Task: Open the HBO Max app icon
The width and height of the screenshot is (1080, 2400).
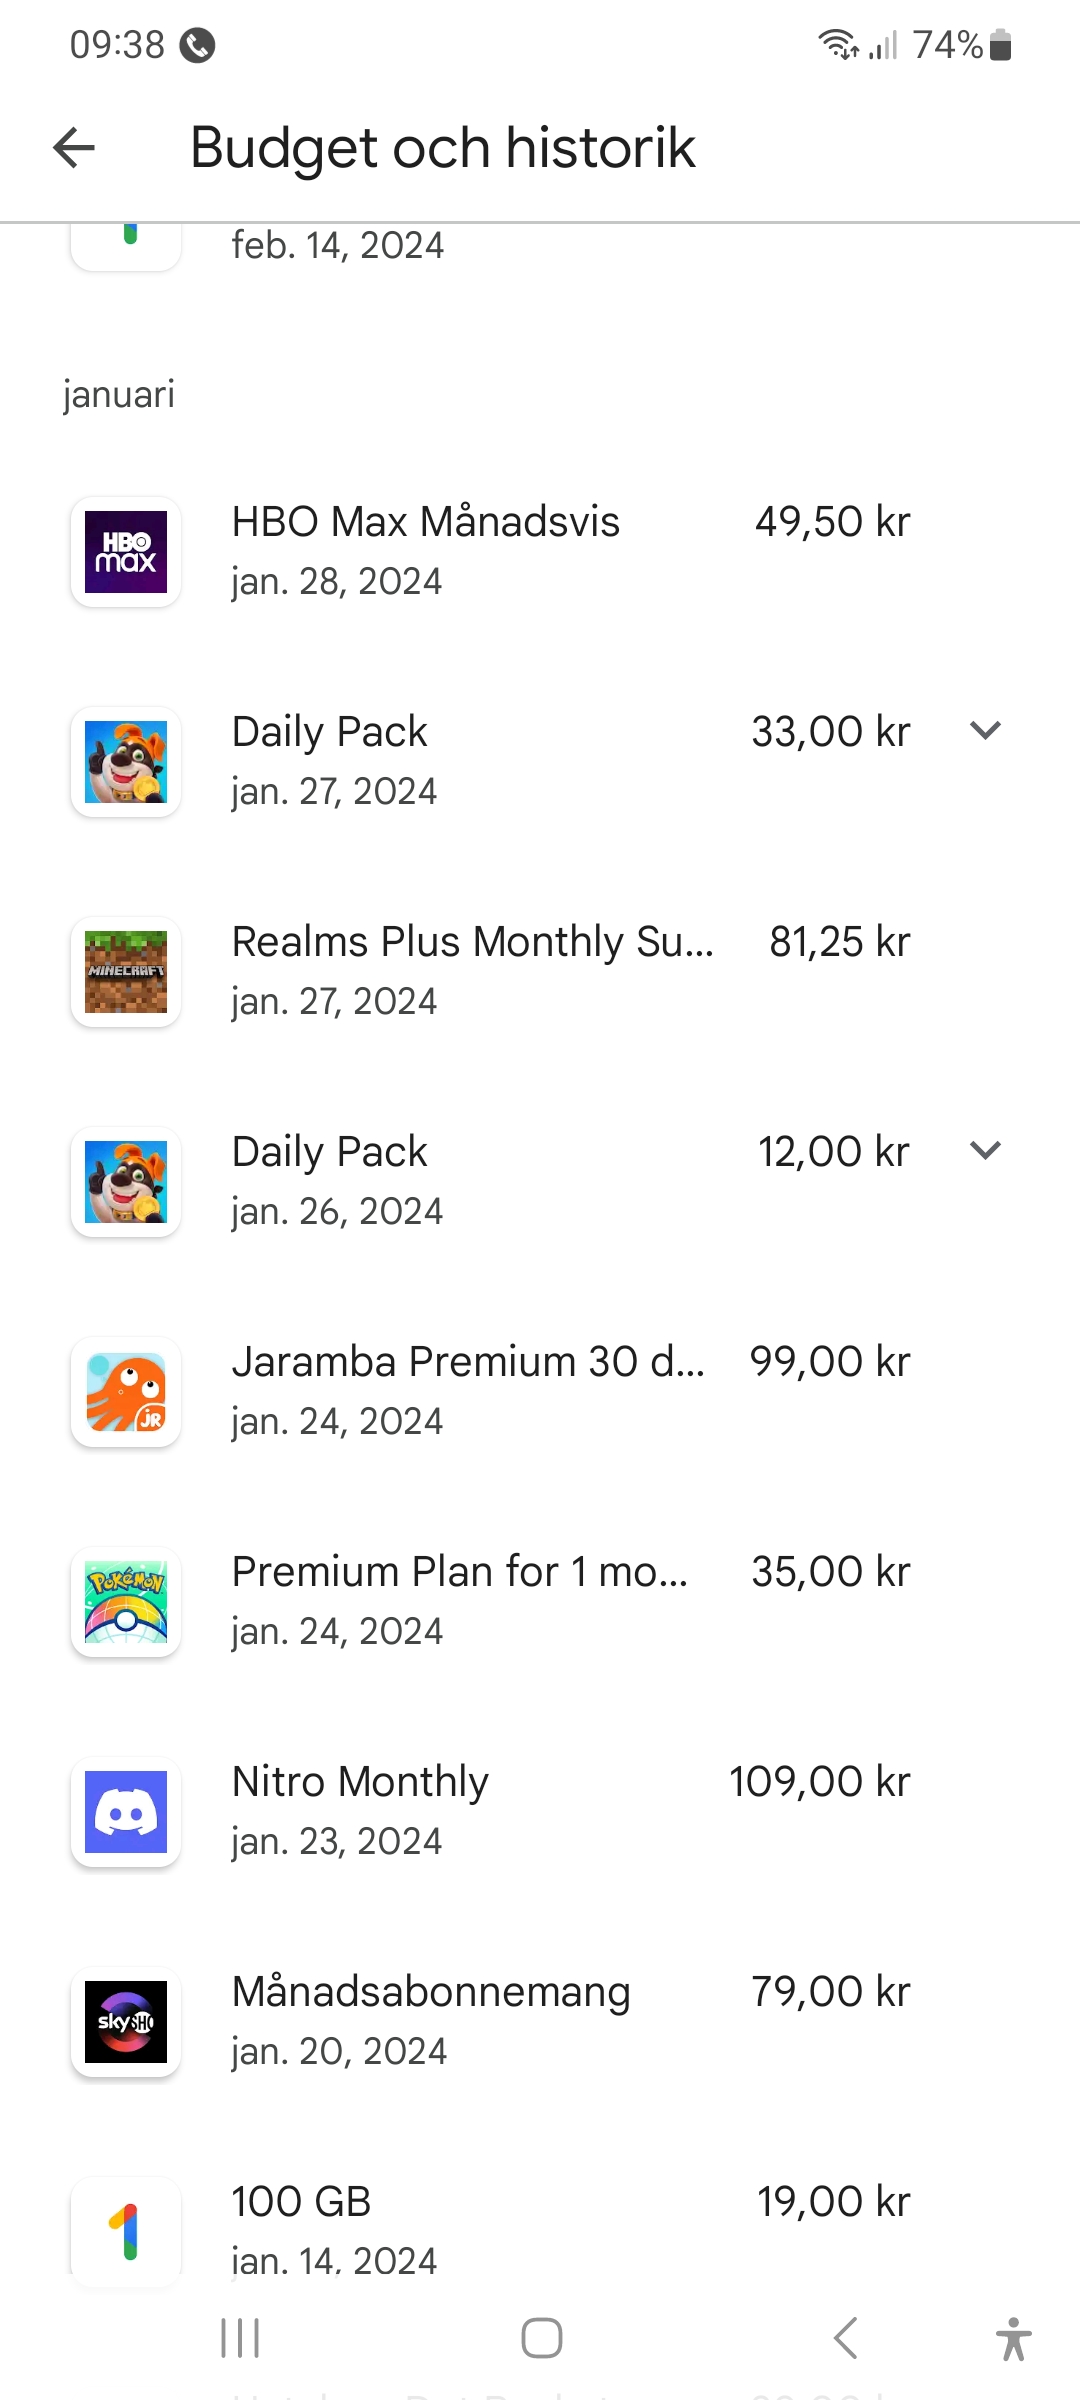Action: click(126, 552)
